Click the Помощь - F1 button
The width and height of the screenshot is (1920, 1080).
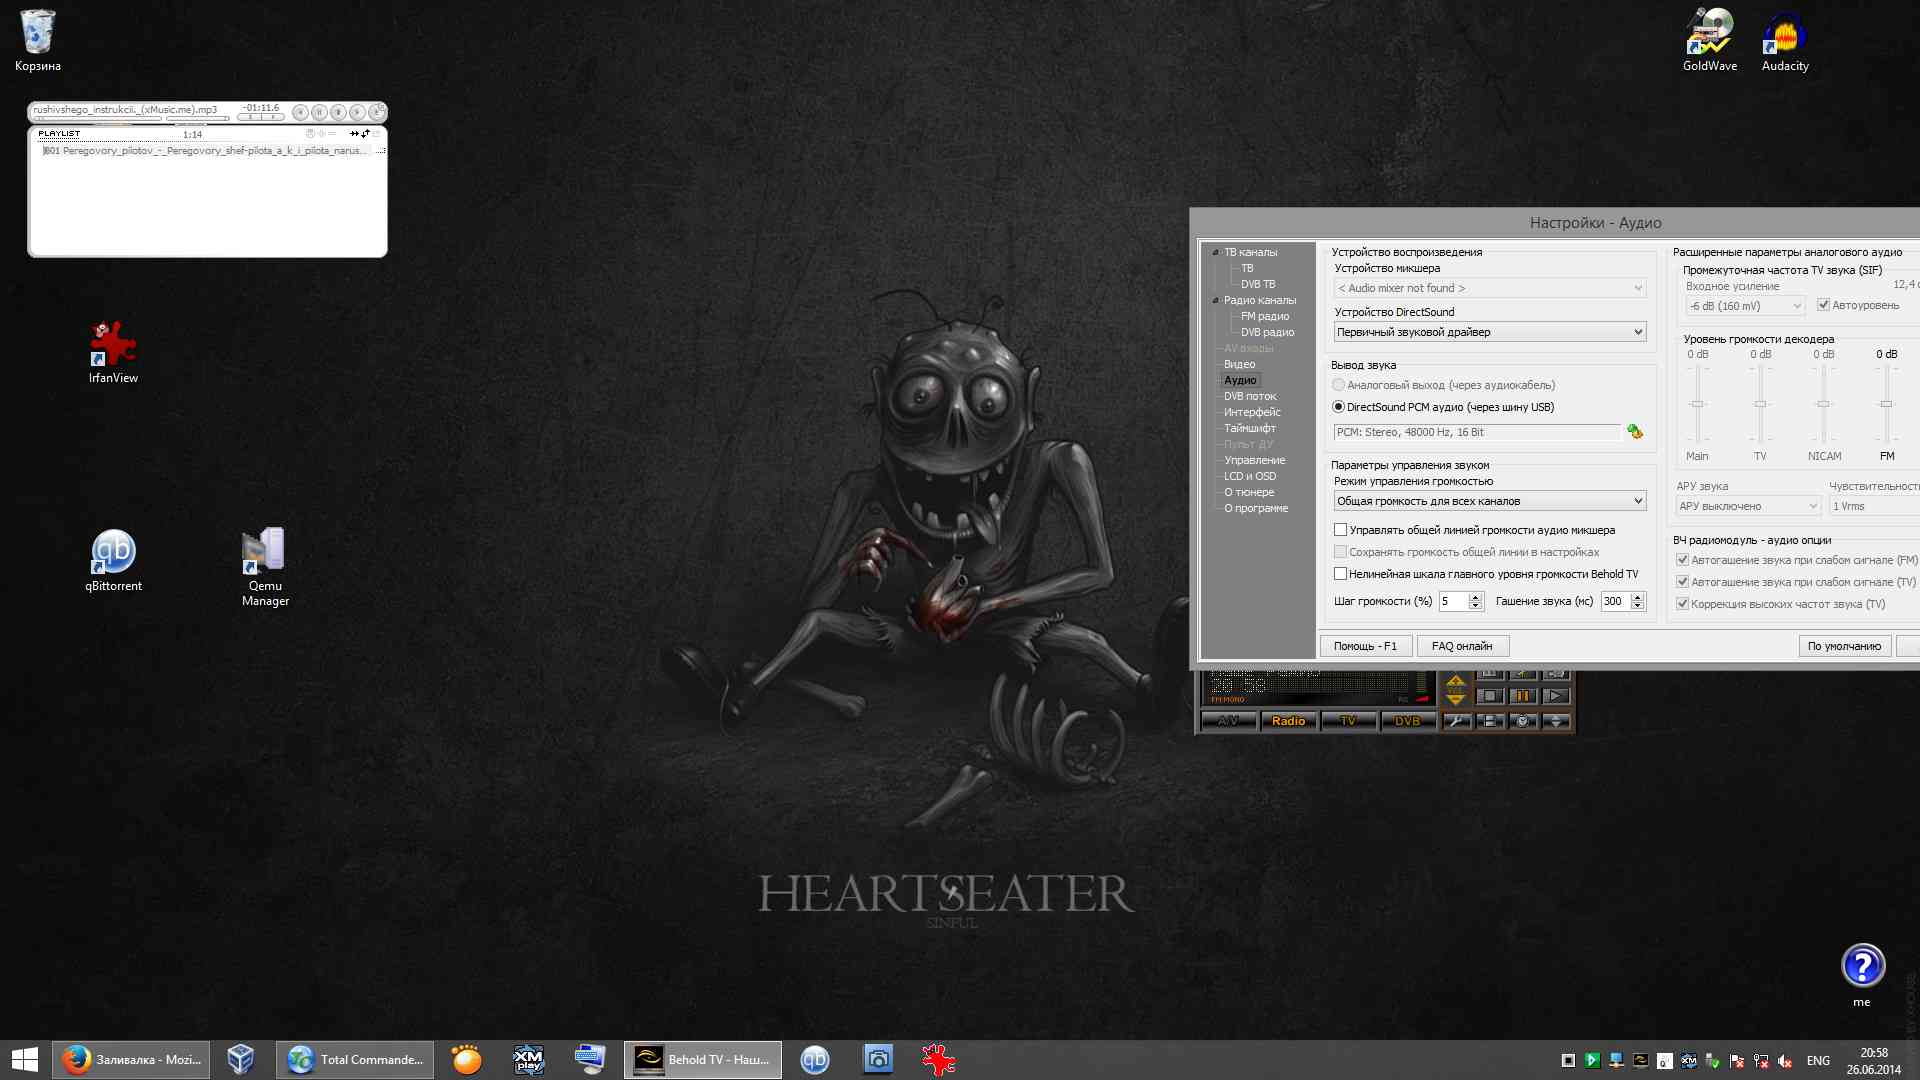coord(1365,646)
